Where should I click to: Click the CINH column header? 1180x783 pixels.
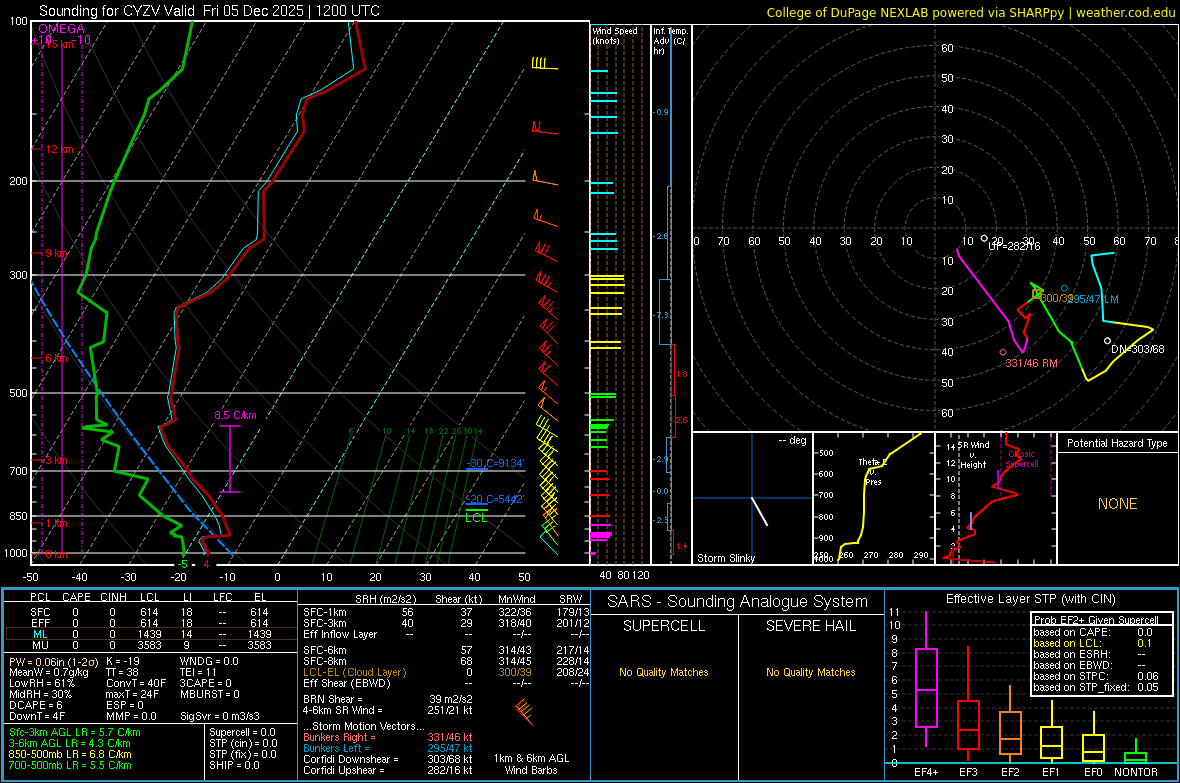pyautogui.click(x=114, y=597)
